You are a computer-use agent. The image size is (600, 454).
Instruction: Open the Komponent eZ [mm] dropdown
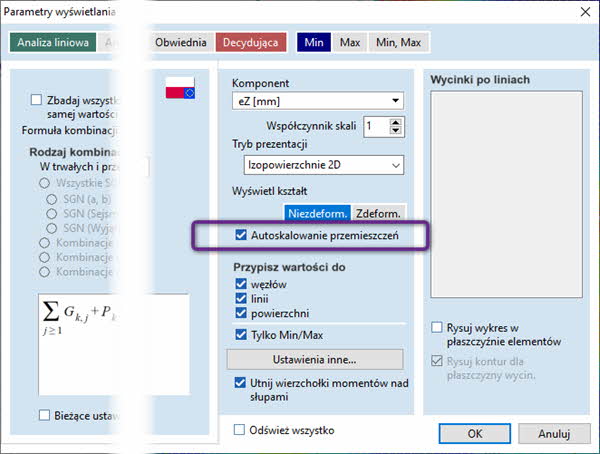[x=317, y=100]
